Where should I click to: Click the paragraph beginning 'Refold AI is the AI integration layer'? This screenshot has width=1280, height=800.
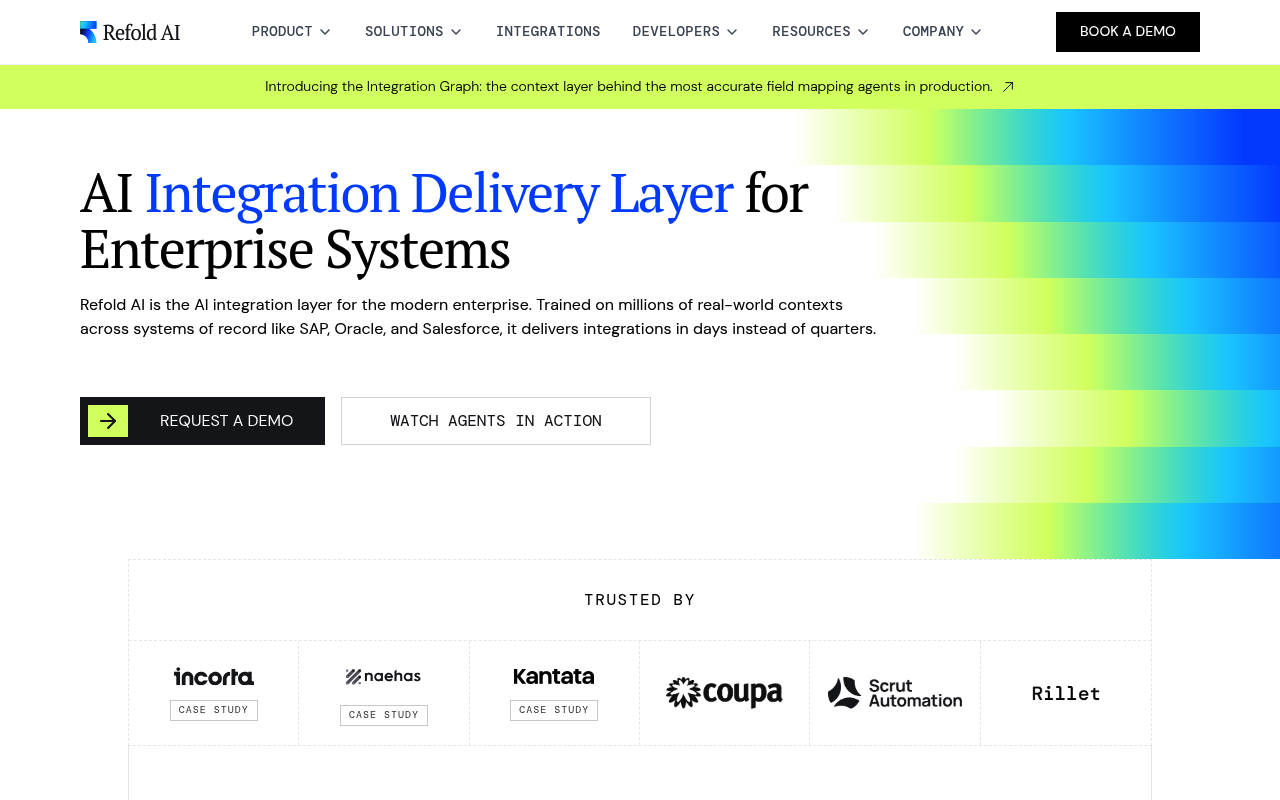(x=478, y=317)
